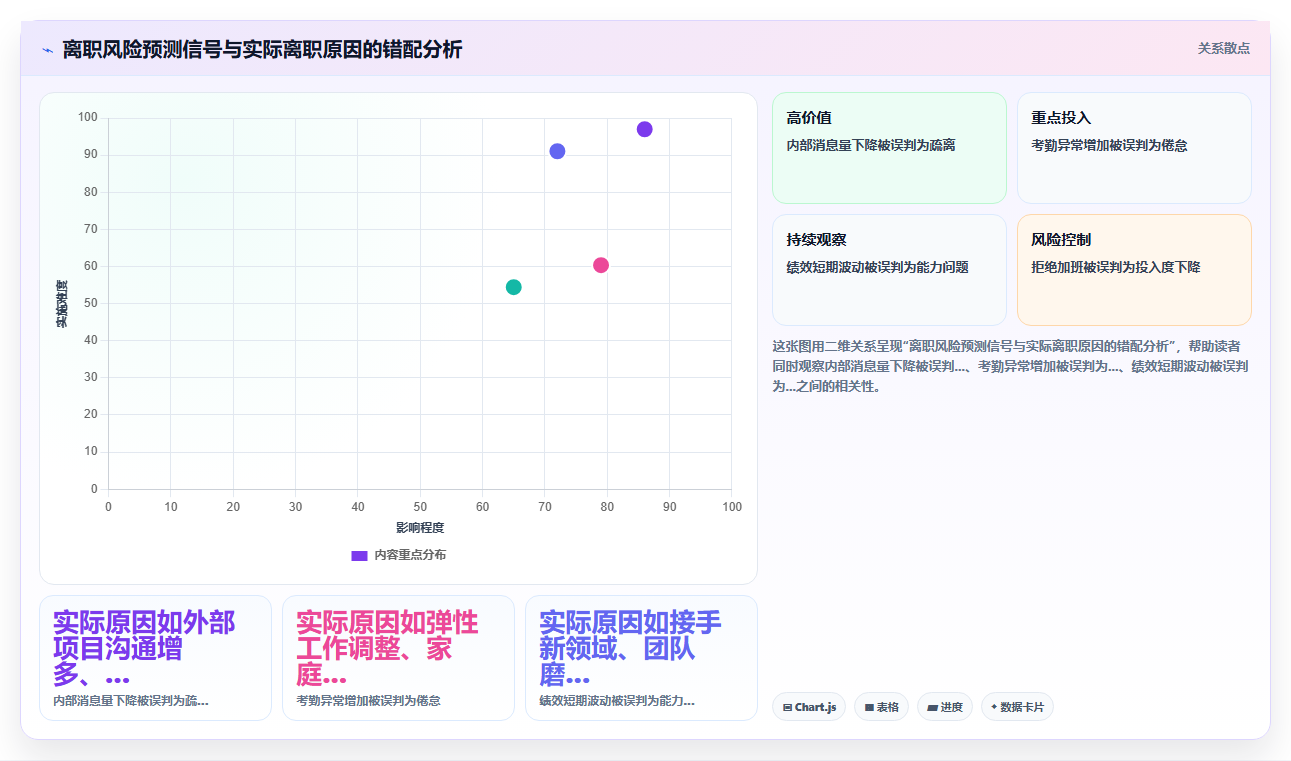Click the lightning icon beside the title
Screen dimensions: 1291x761
48,50
